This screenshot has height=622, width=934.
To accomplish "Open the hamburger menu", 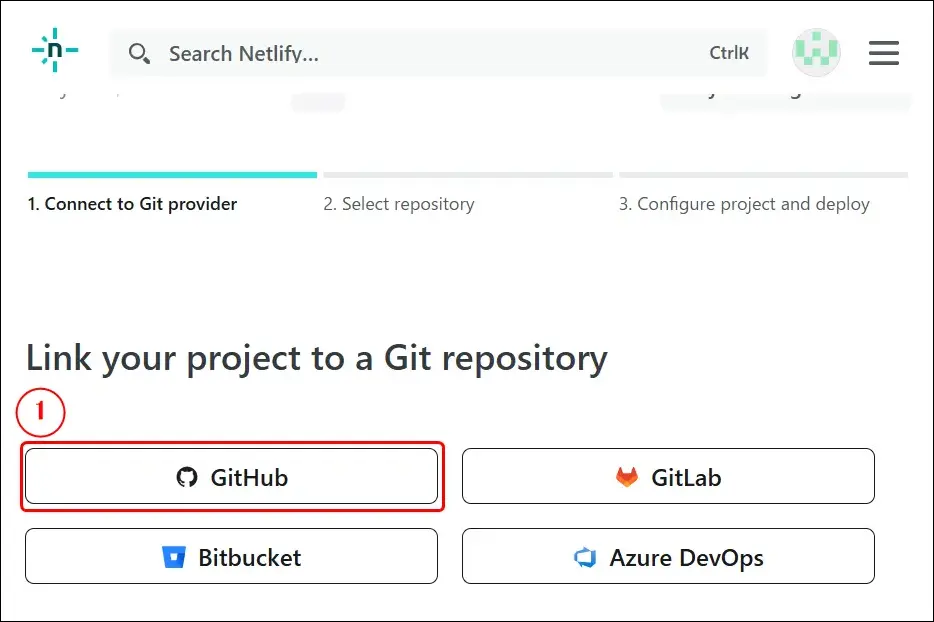I will [883, 53].
